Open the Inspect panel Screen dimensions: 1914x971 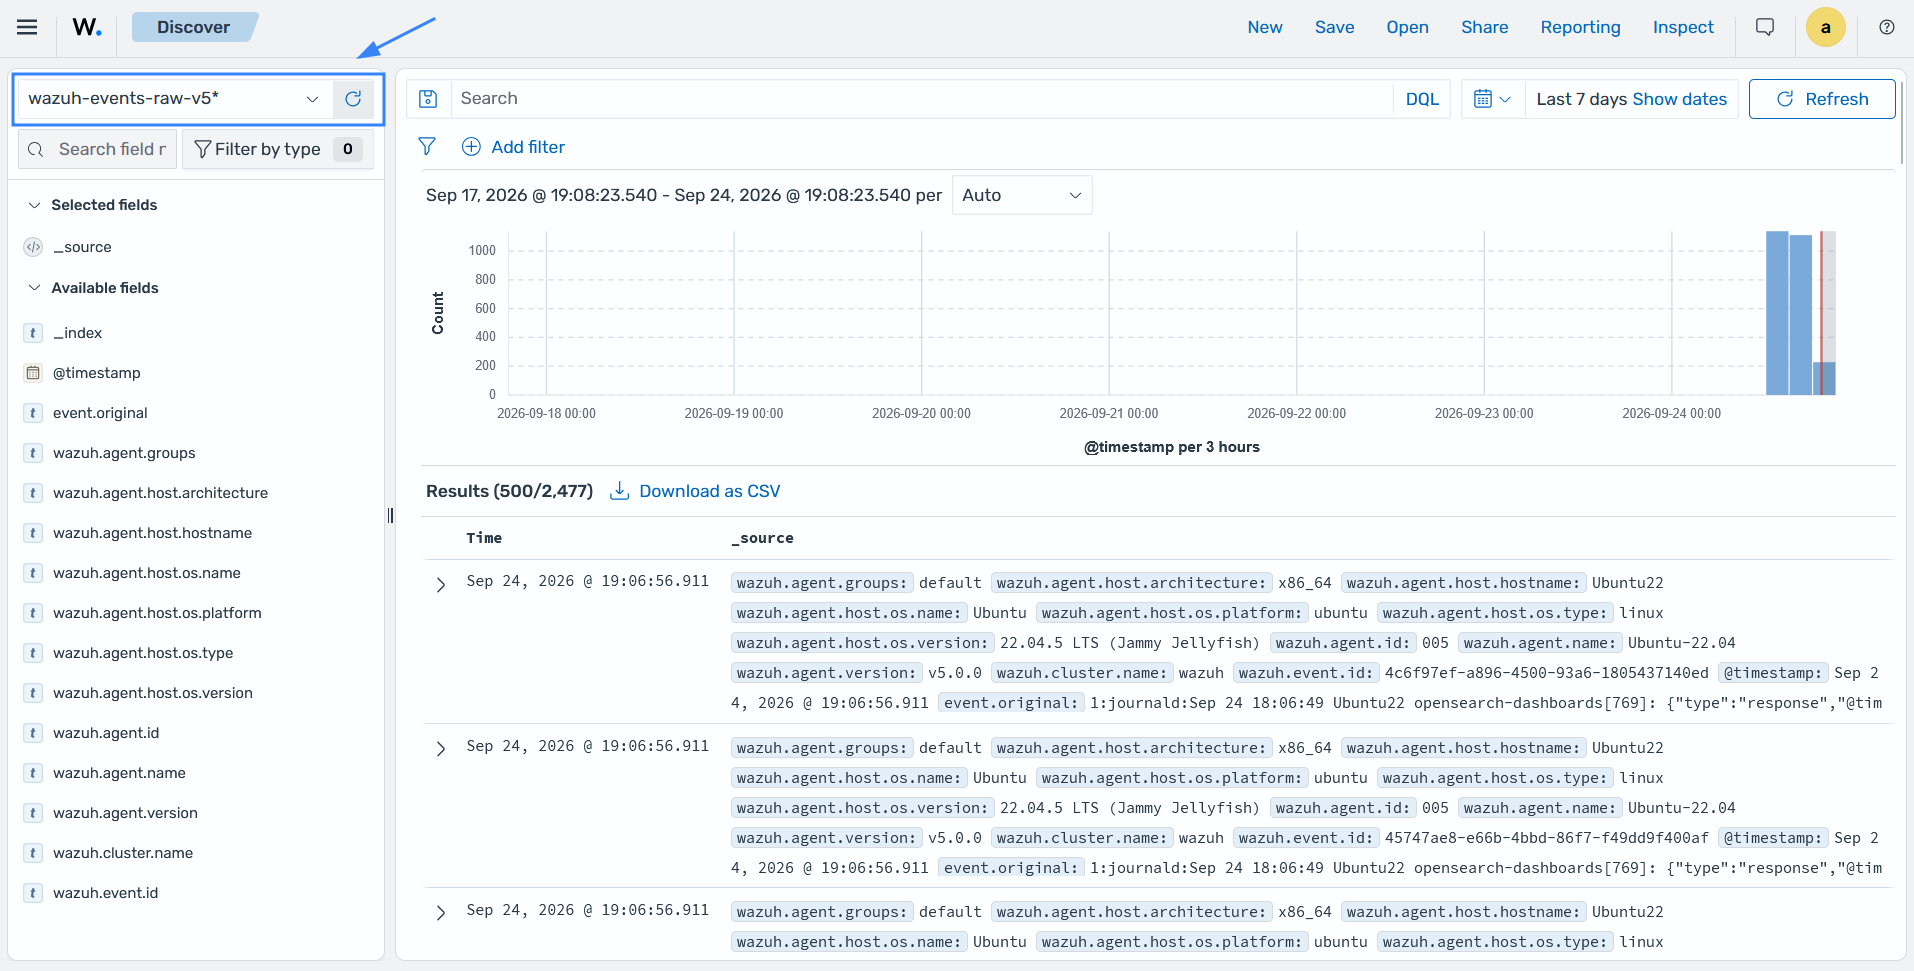(x=1683, y=27)
